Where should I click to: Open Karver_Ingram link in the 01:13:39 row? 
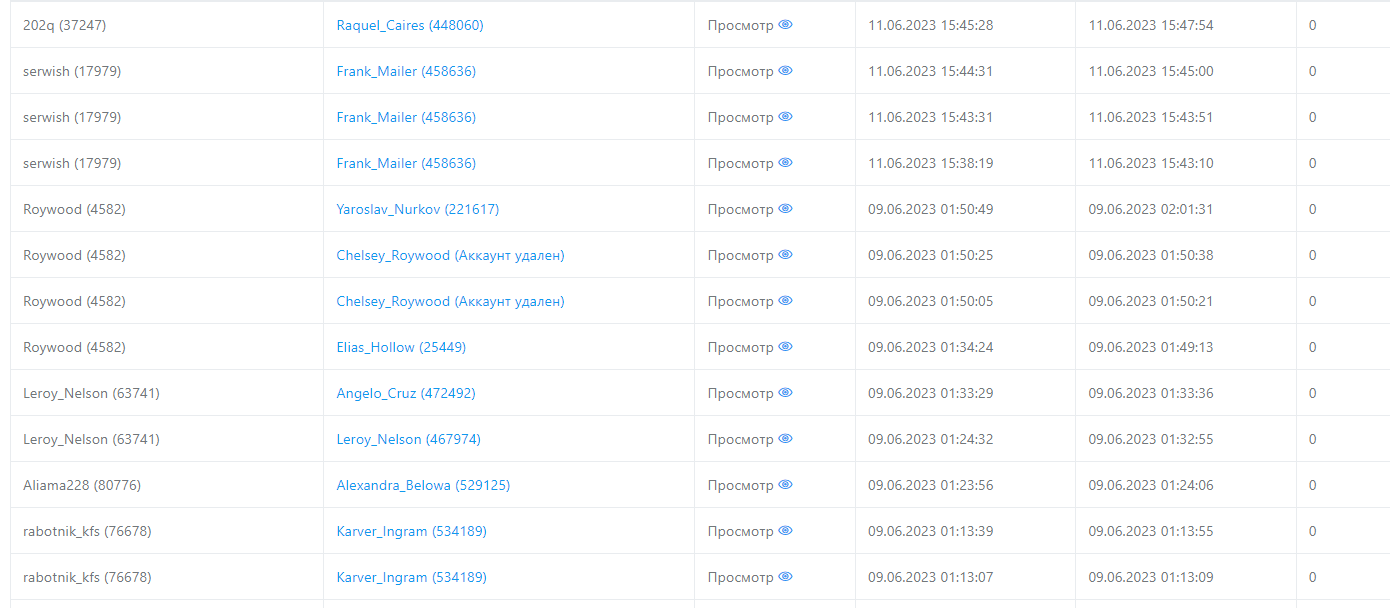point(411,531)
